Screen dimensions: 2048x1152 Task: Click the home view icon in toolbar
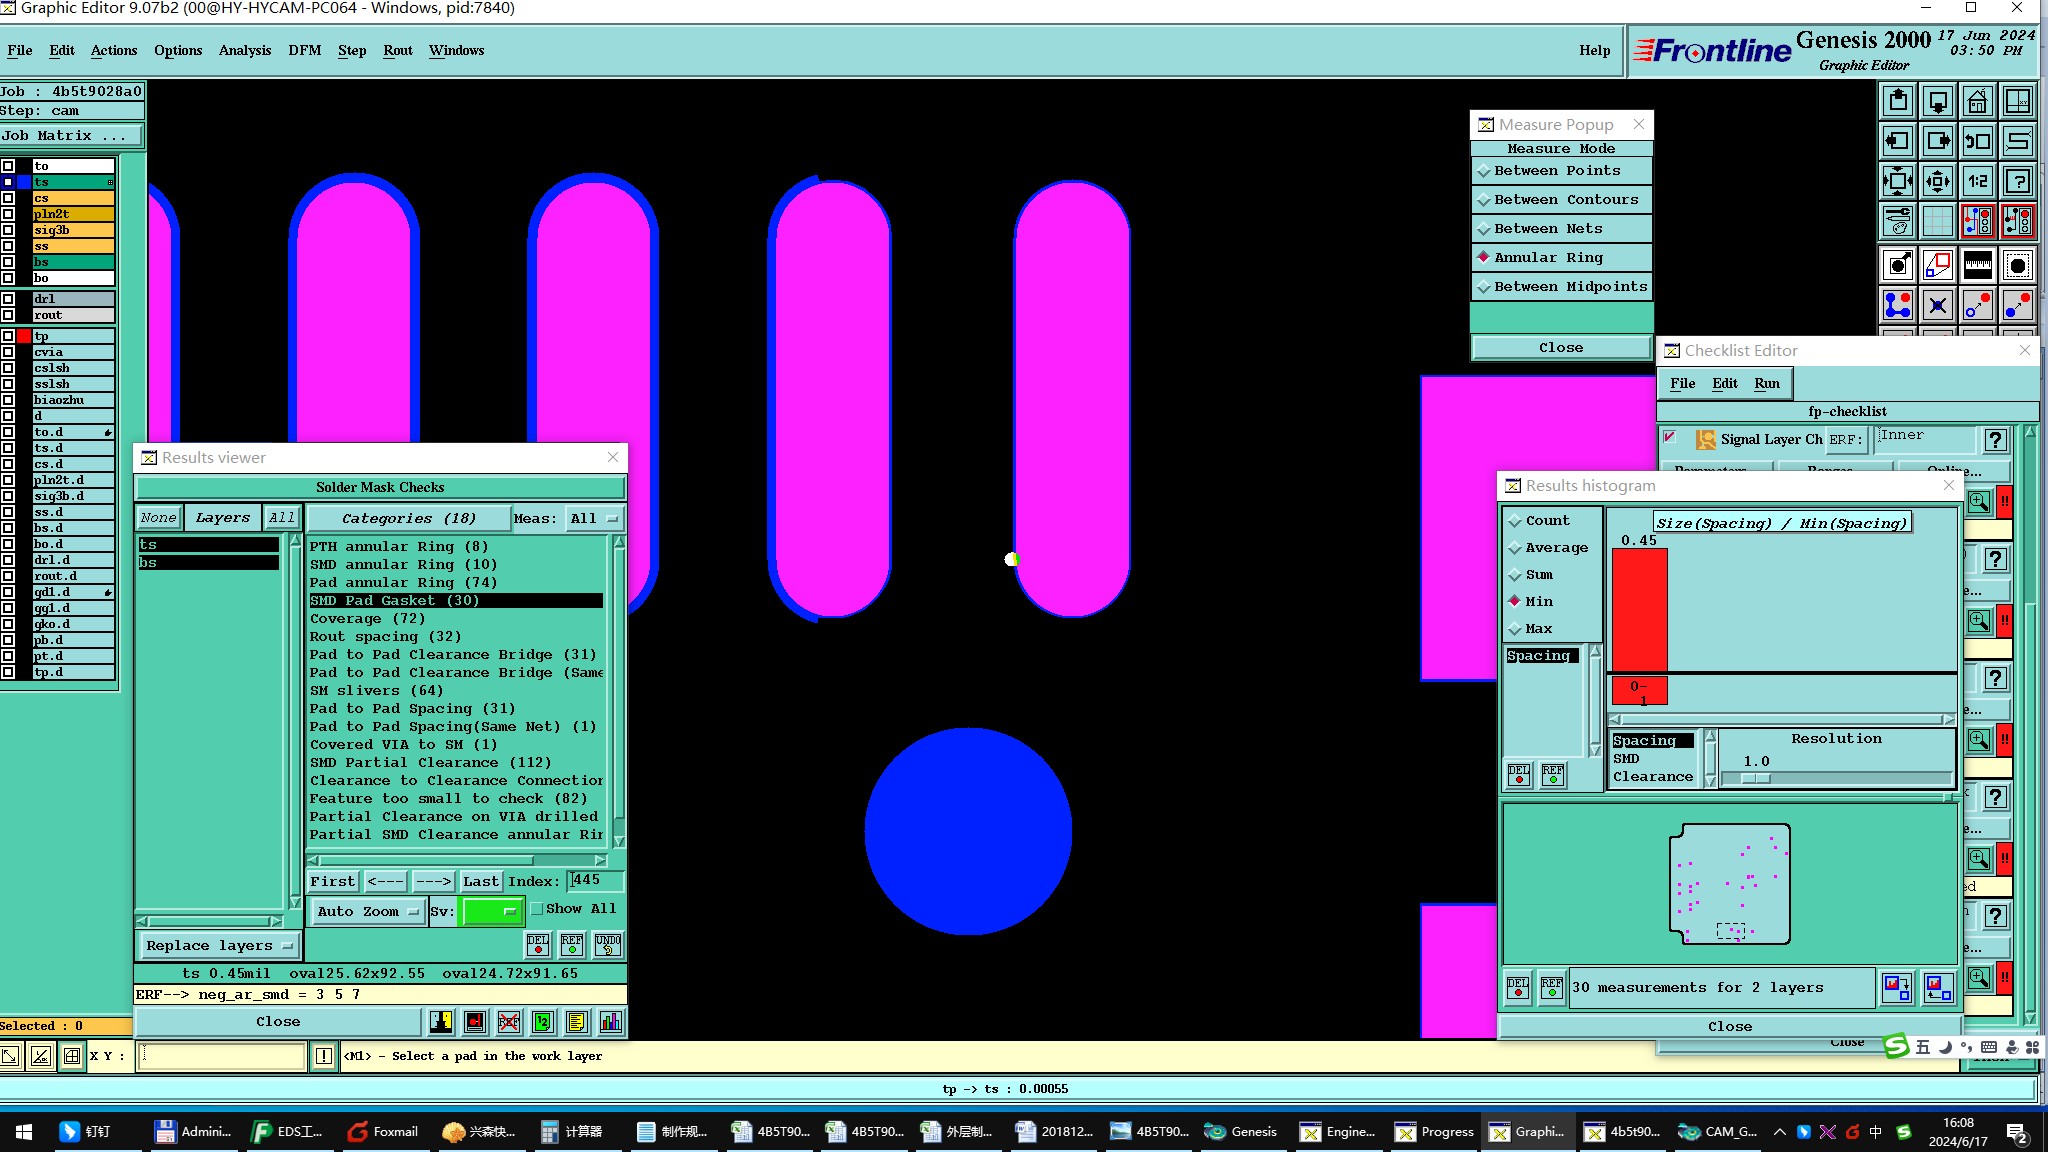1977,101
